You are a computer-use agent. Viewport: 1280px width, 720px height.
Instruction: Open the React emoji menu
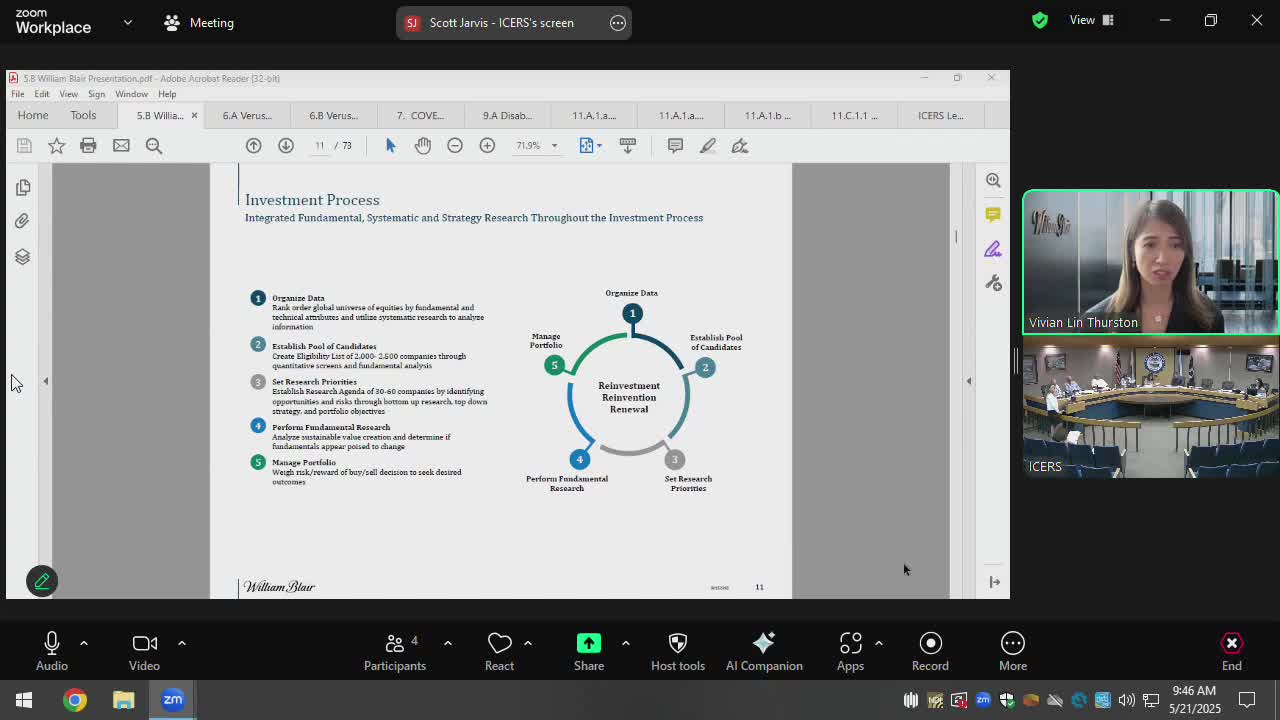click(x=499, y=651)
